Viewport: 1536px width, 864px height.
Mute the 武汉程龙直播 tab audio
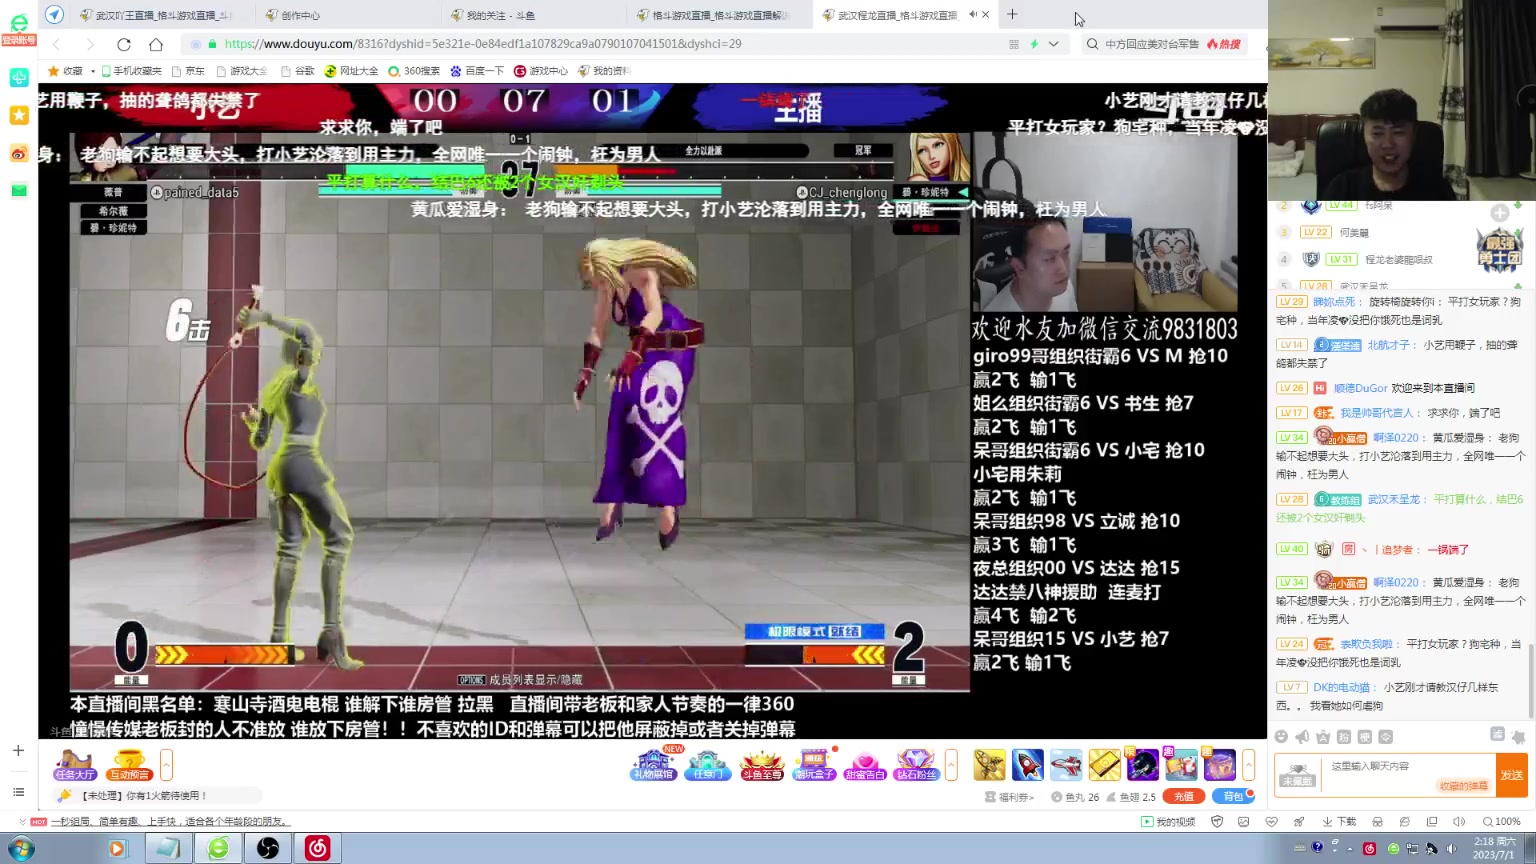(972, 15)
